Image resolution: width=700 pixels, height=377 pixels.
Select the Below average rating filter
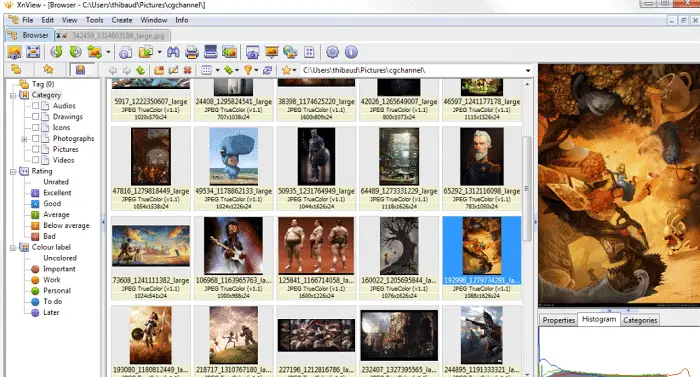coord(66,226)
